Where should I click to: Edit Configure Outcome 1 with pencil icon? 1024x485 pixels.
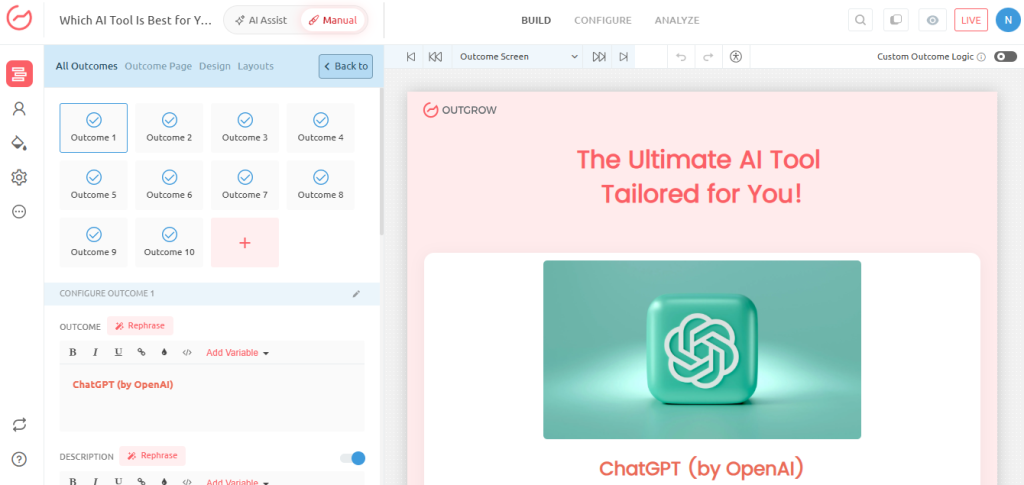(356, 294)
